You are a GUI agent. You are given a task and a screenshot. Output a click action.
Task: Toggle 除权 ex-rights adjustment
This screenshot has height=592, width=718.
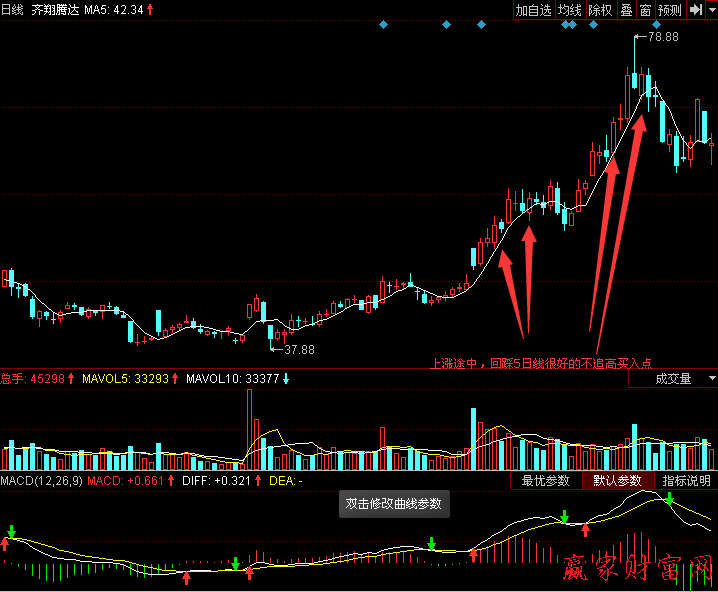(600, 10)
